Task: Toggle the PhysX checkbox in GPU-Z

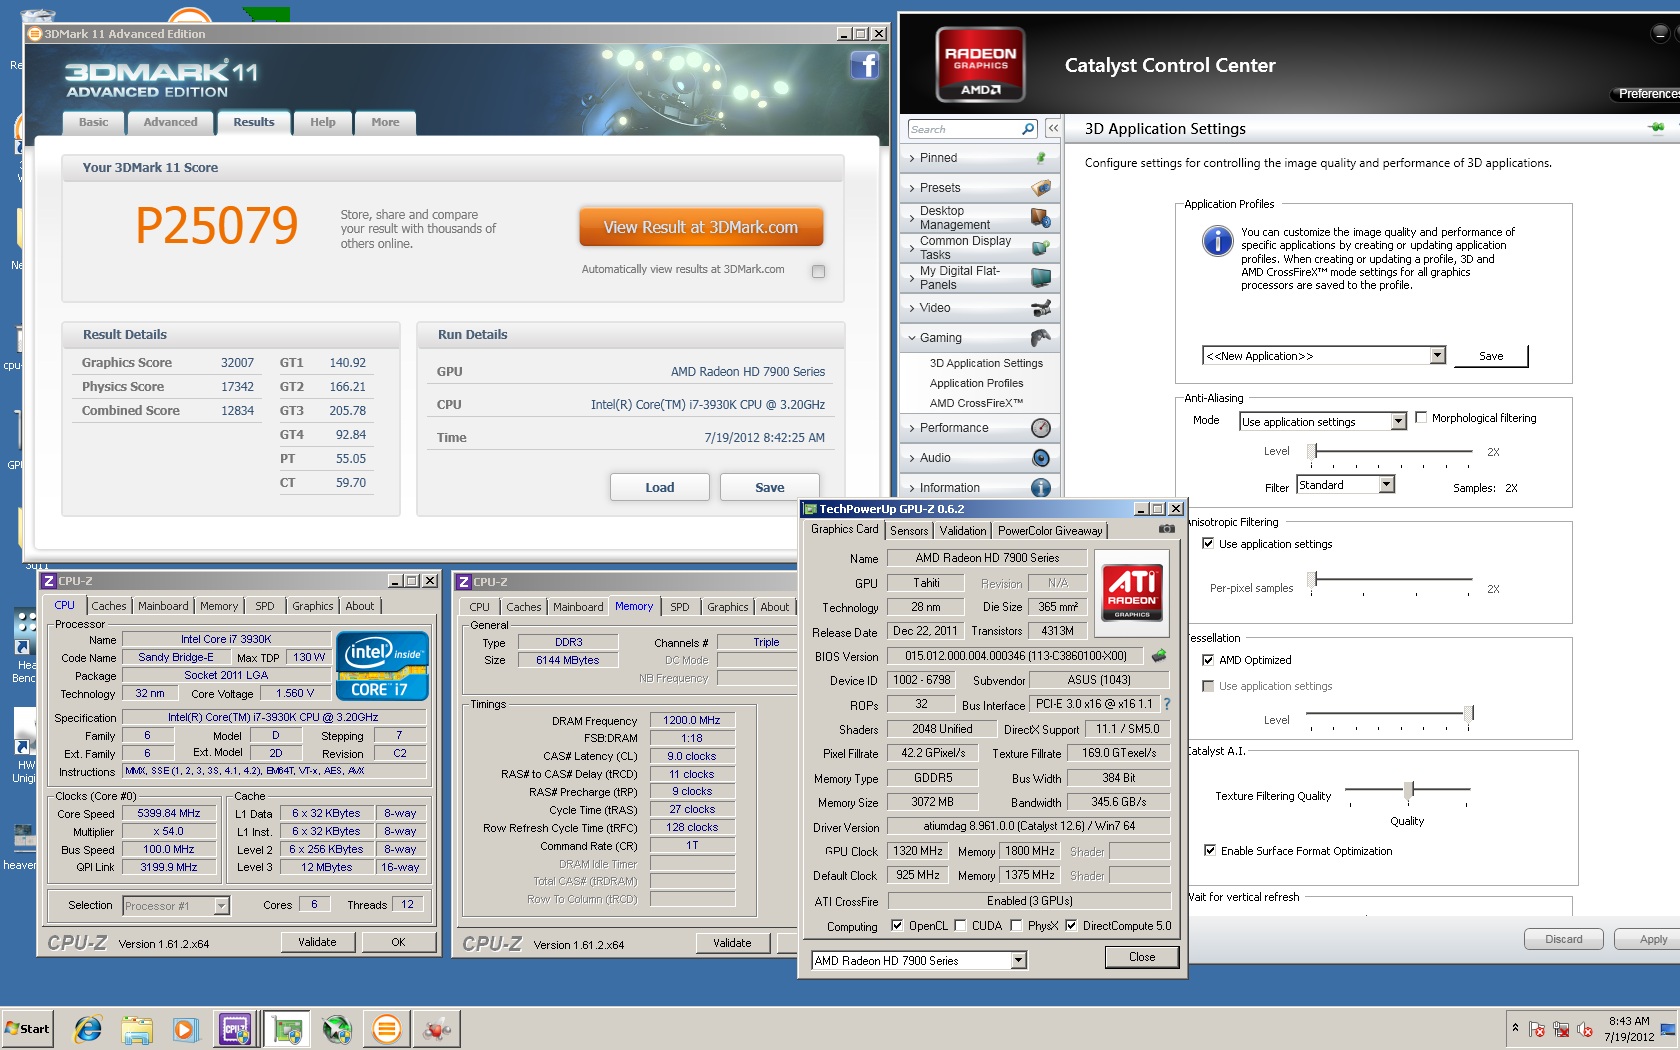Action: [1017, 926]
